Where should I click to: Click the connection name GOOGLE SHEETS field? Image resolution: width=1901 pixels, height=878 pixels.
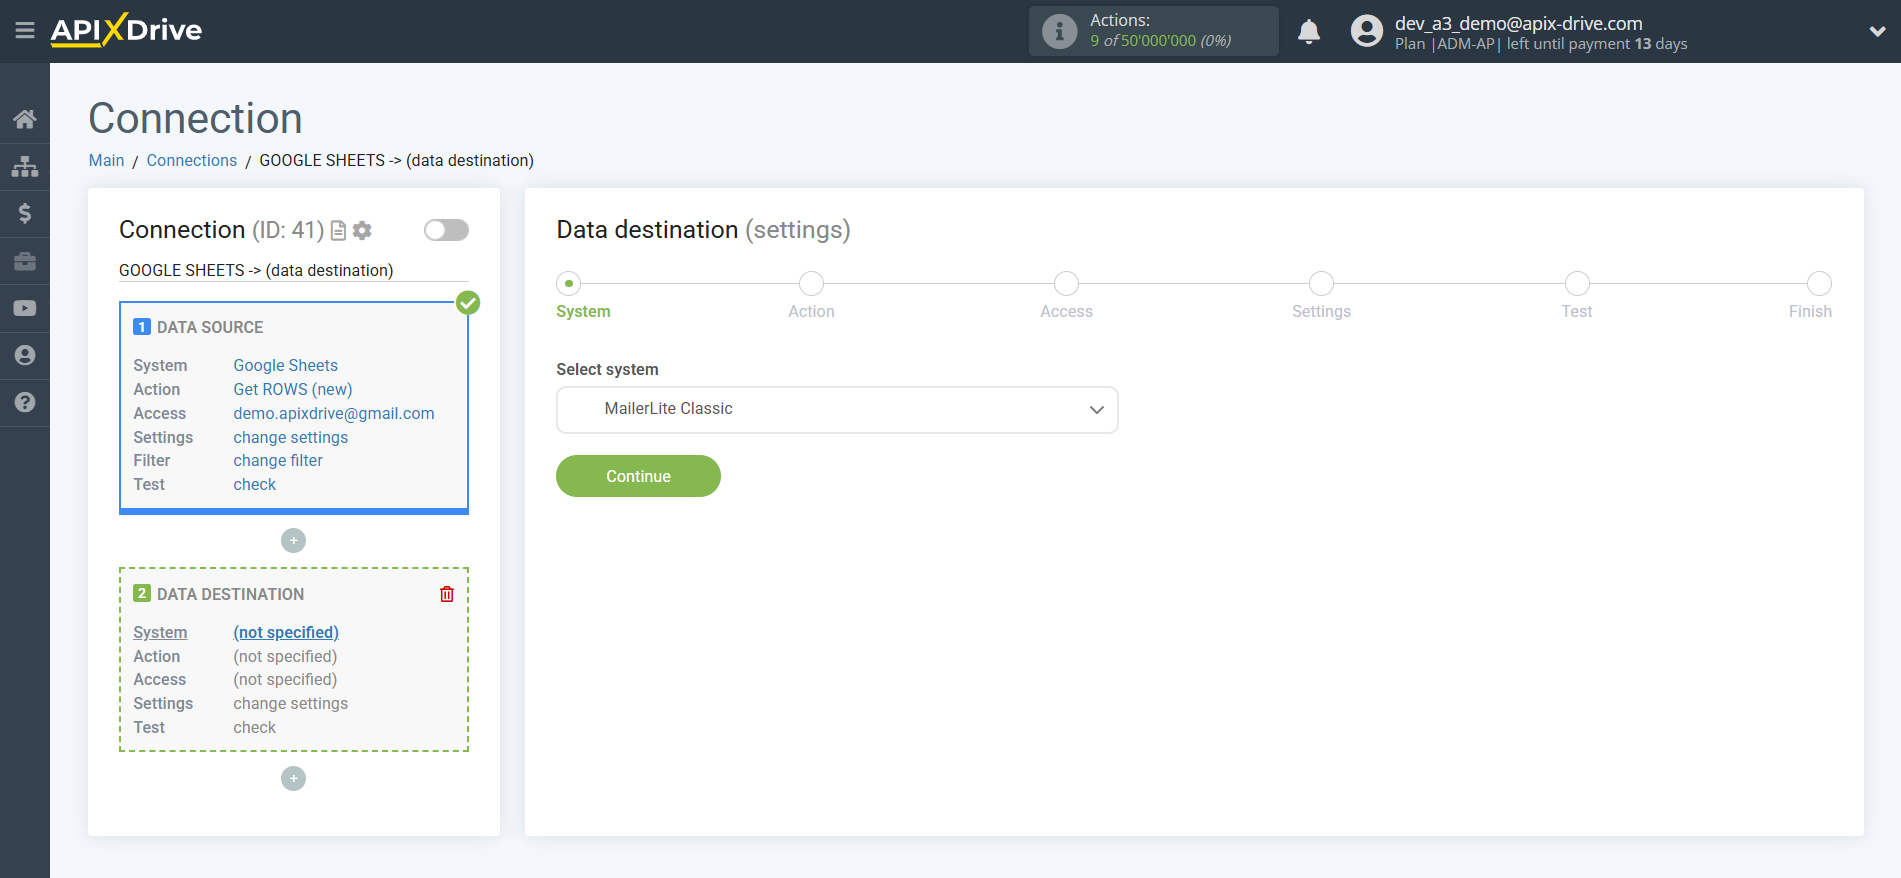pyautogui.click(x=293, y=270)
